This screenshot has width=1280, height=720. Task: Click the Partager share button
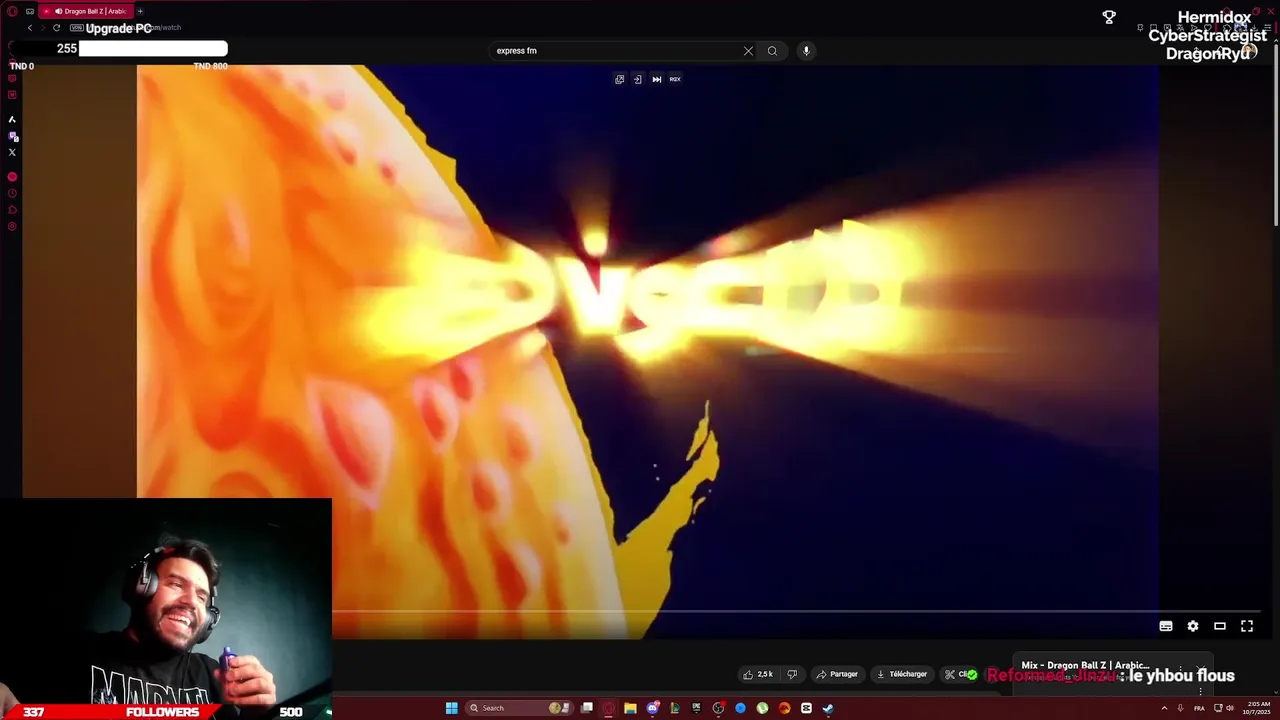(x=837, y=674)
